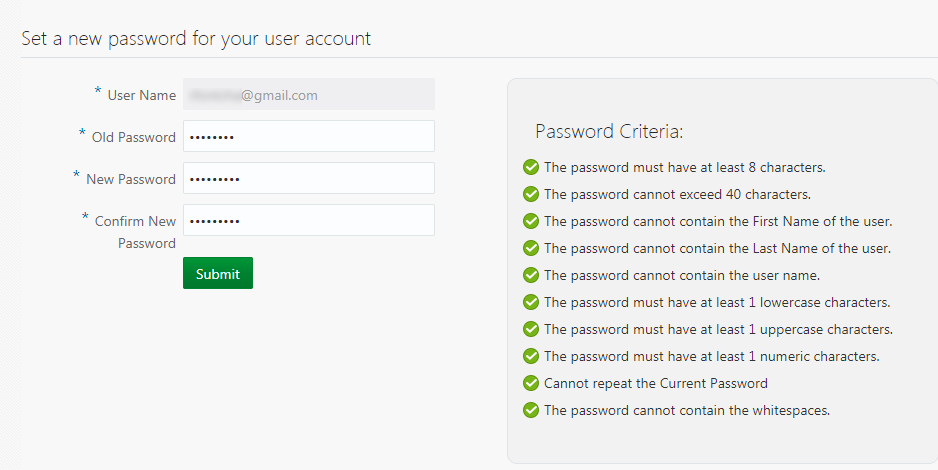Viewport: 938px width, 470px height.
Task: Focus the New Password field
Action: (x=309, y=178)
